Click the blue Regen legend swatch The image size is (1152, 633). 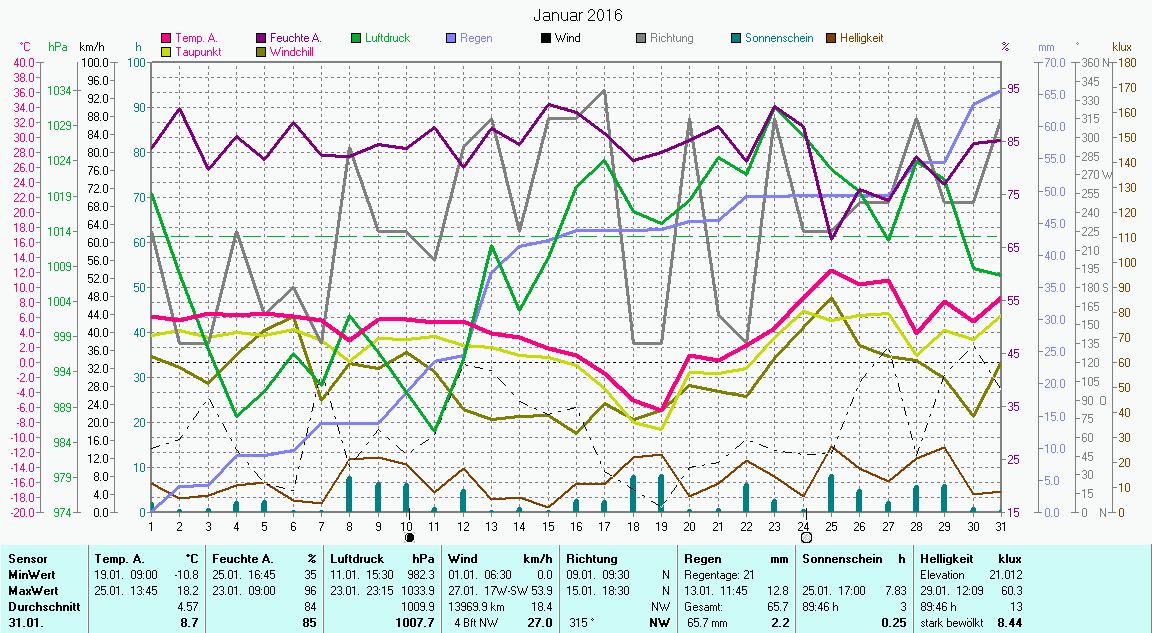[451, 38]
